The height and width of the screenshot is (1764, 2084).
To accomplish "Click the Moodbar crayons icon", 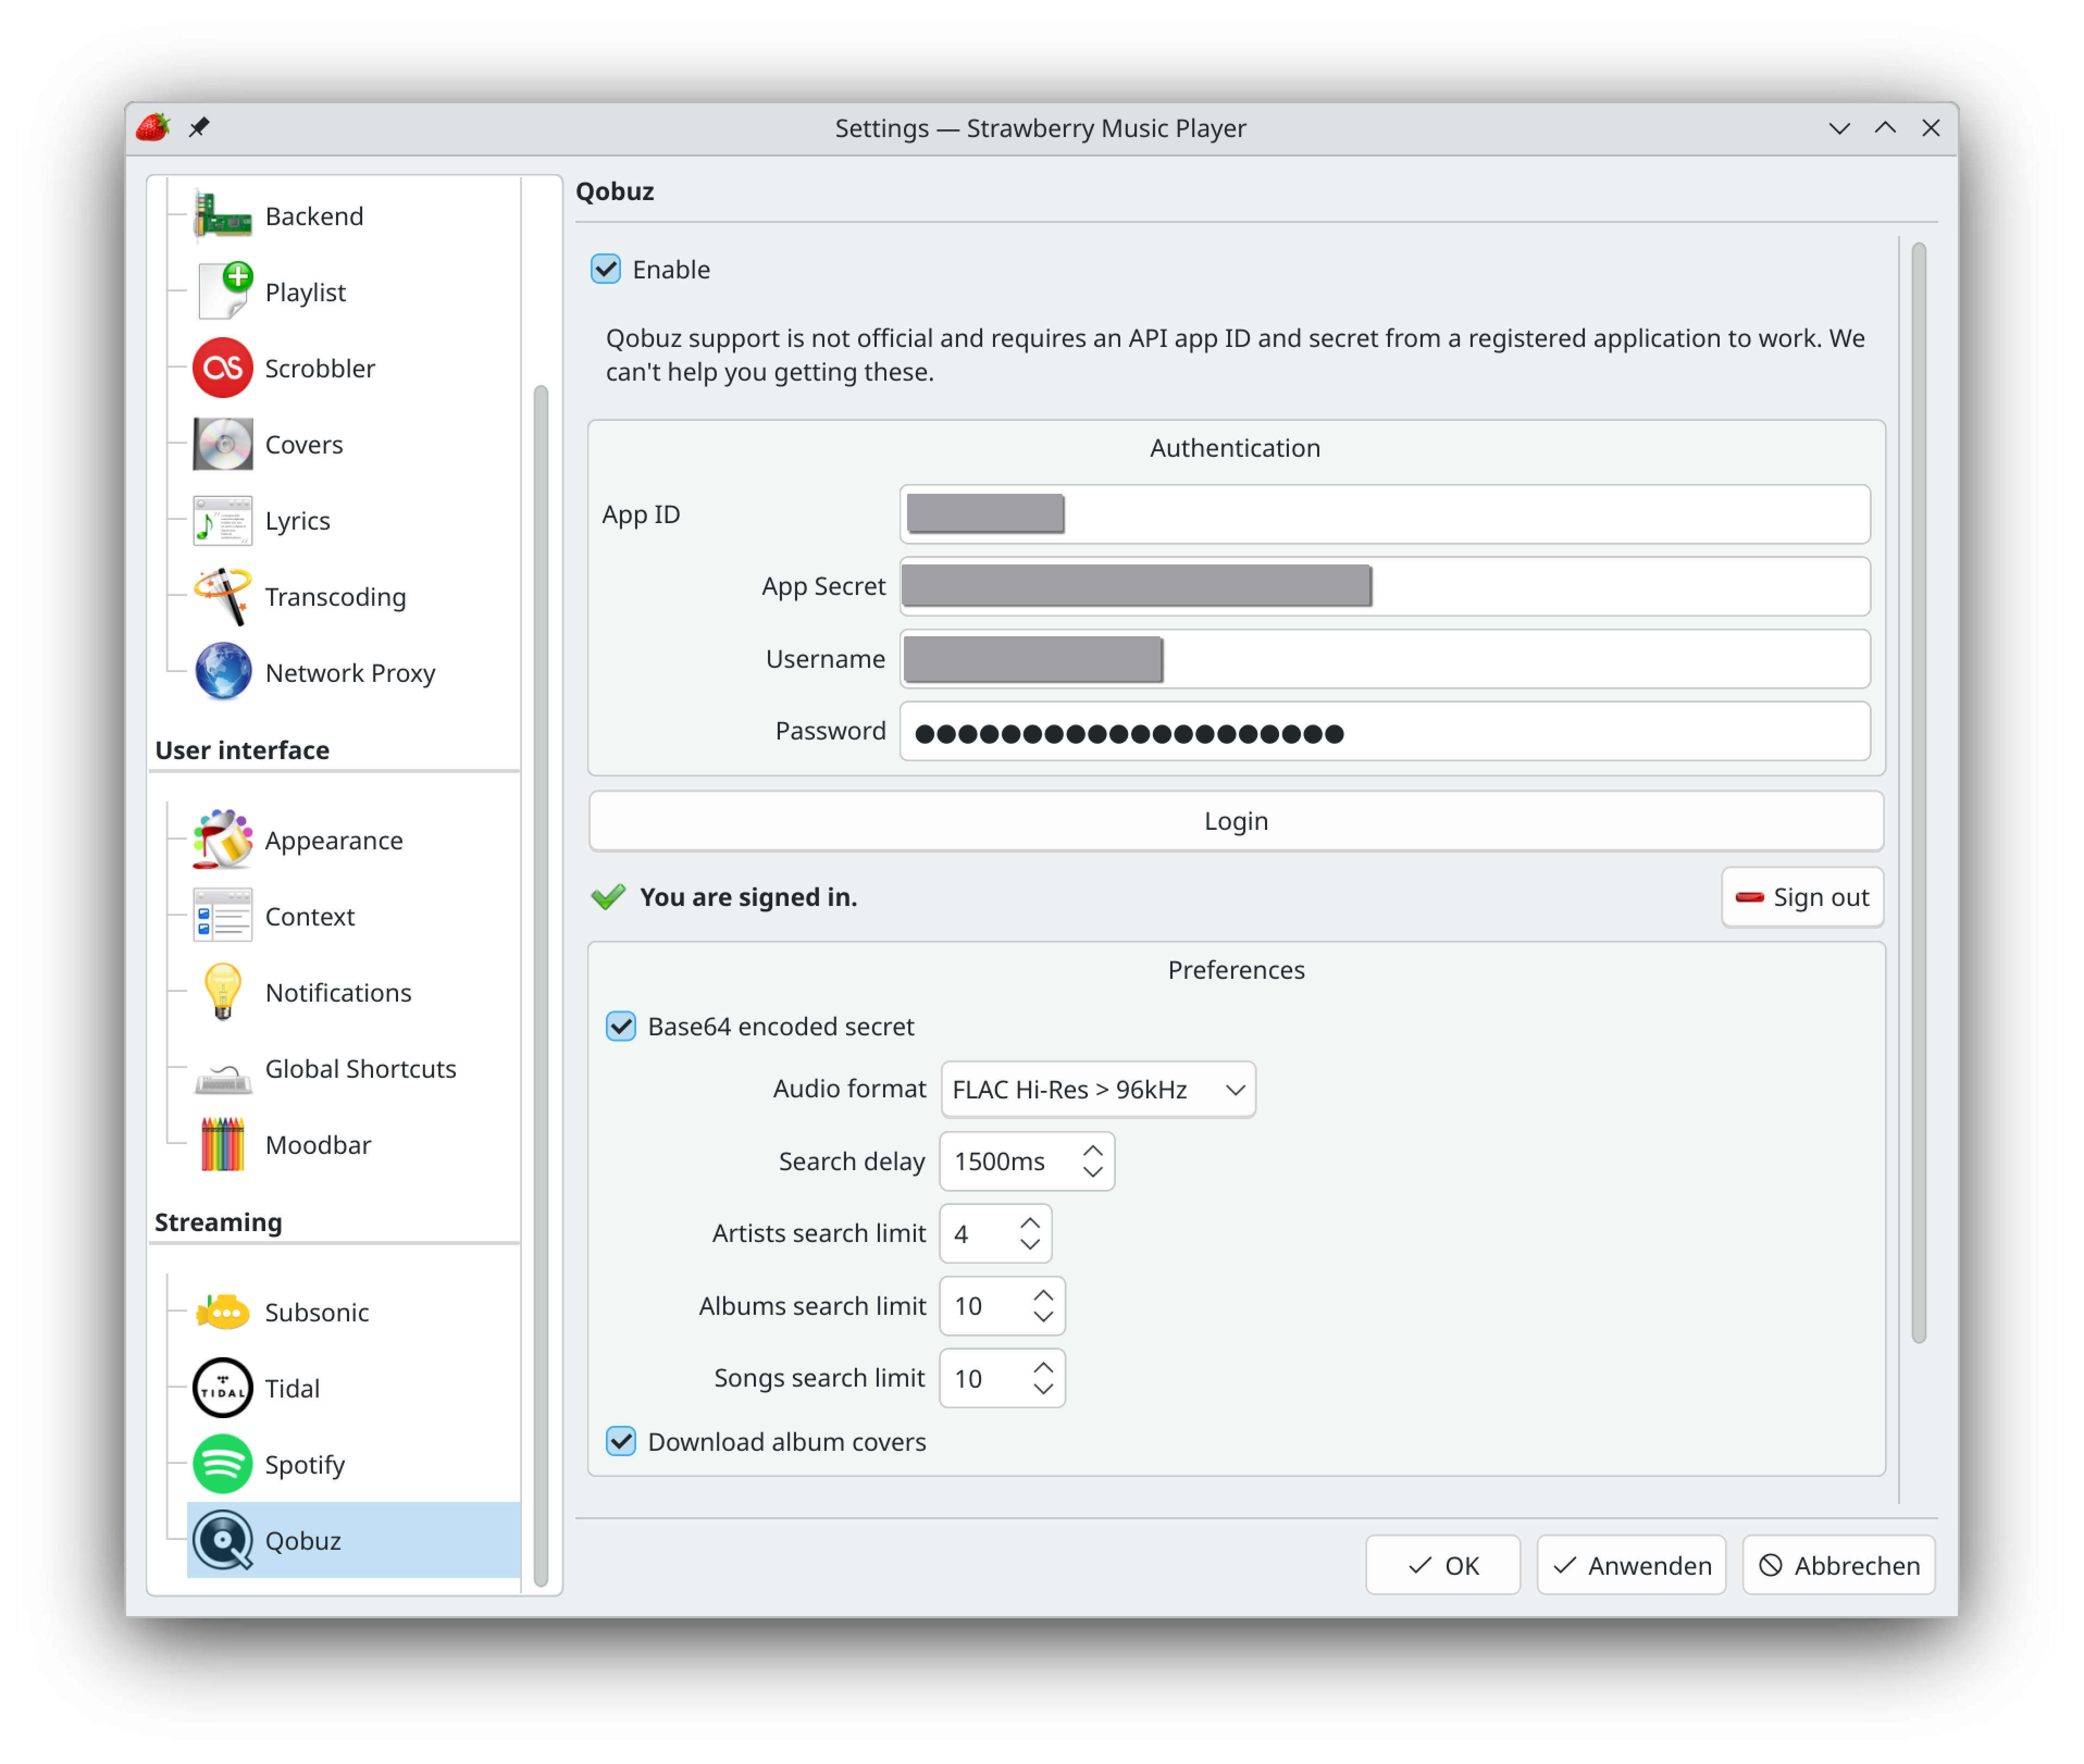I will tap(222, 1144).
